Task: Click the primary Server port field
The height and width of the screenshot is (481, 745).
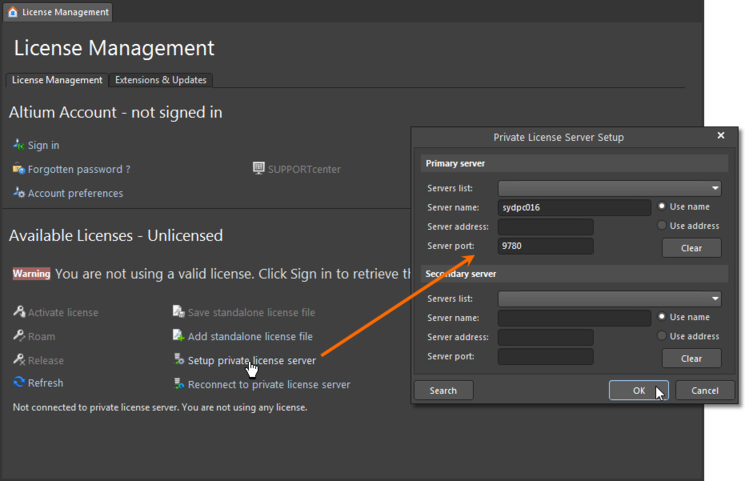Action: 545,247
